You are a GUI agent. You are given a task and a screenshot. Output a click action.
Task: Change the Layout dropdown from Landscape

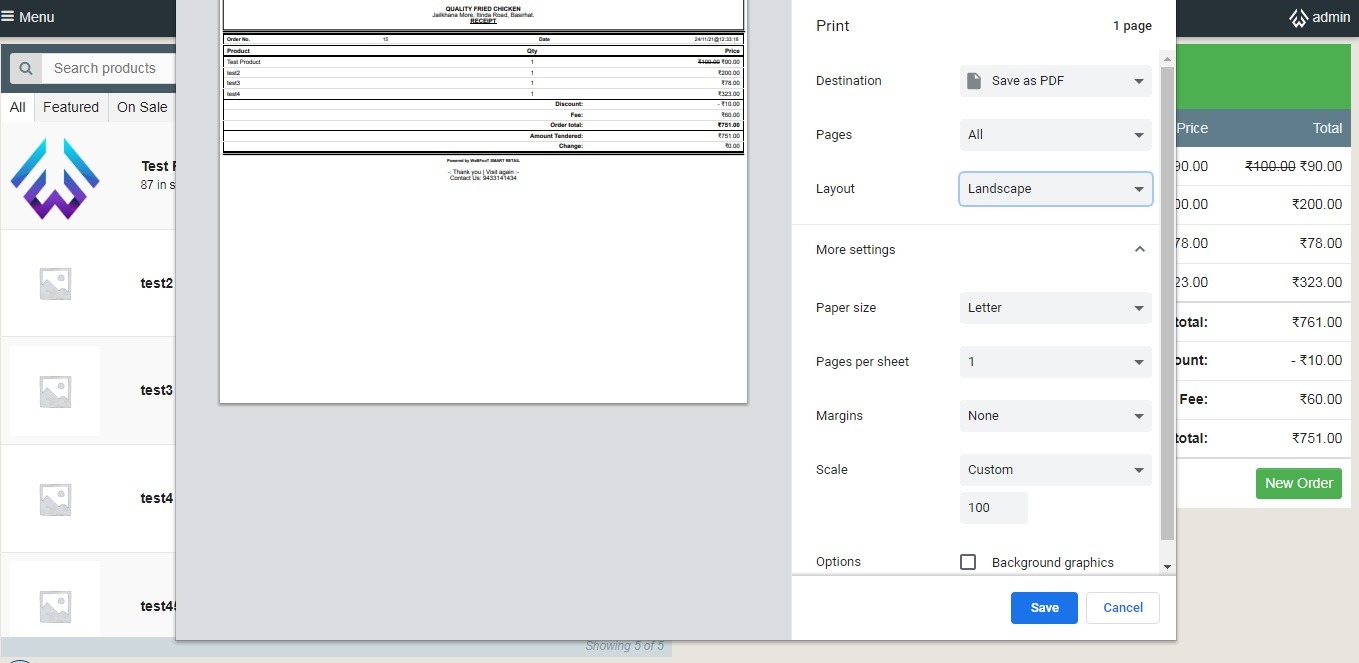(1055, 189)
